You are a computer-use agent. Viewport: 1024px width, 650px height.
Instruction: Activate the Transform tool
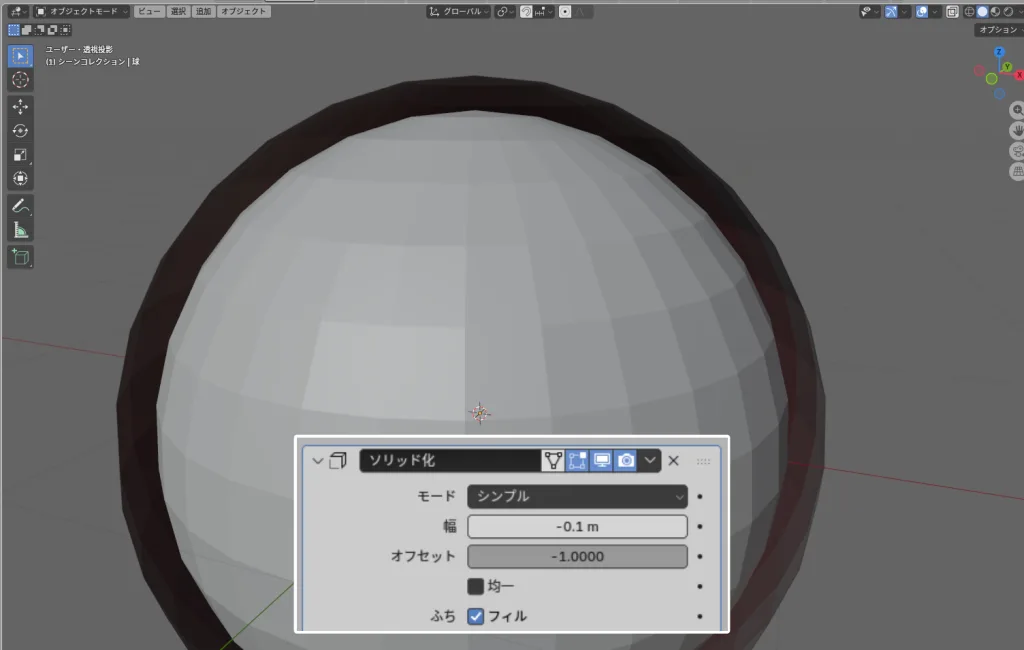click(20, 178)
